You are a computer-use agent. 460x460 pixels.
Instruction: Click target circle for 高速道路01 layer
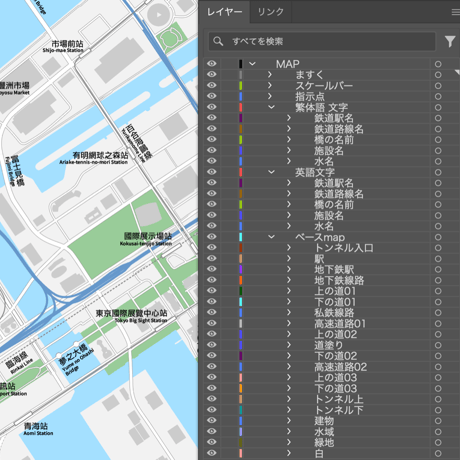coord(438,324)
